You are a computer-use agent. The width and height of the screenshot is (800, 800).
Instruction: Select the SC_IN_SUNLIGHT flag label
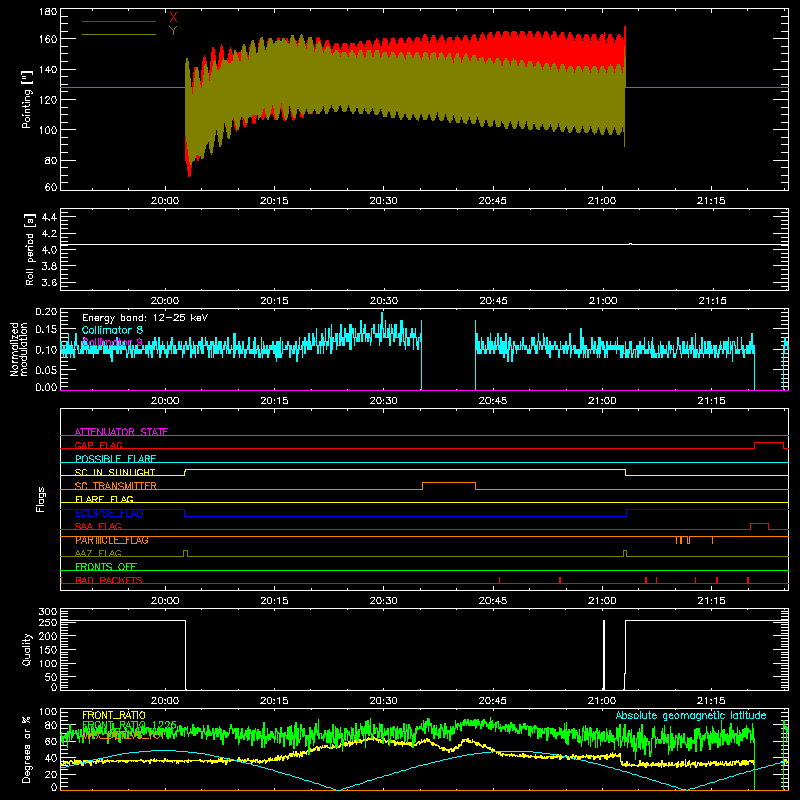coord(115,472)
